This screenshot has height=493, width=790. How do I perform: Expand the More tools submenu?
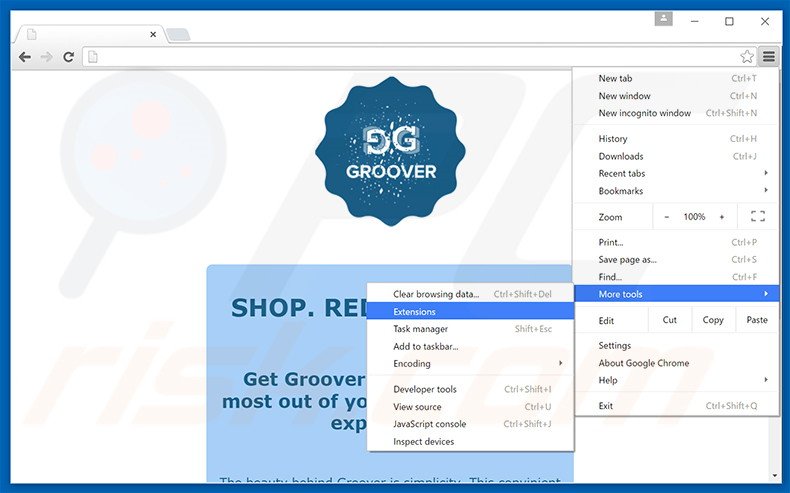[x=677, y=294]
